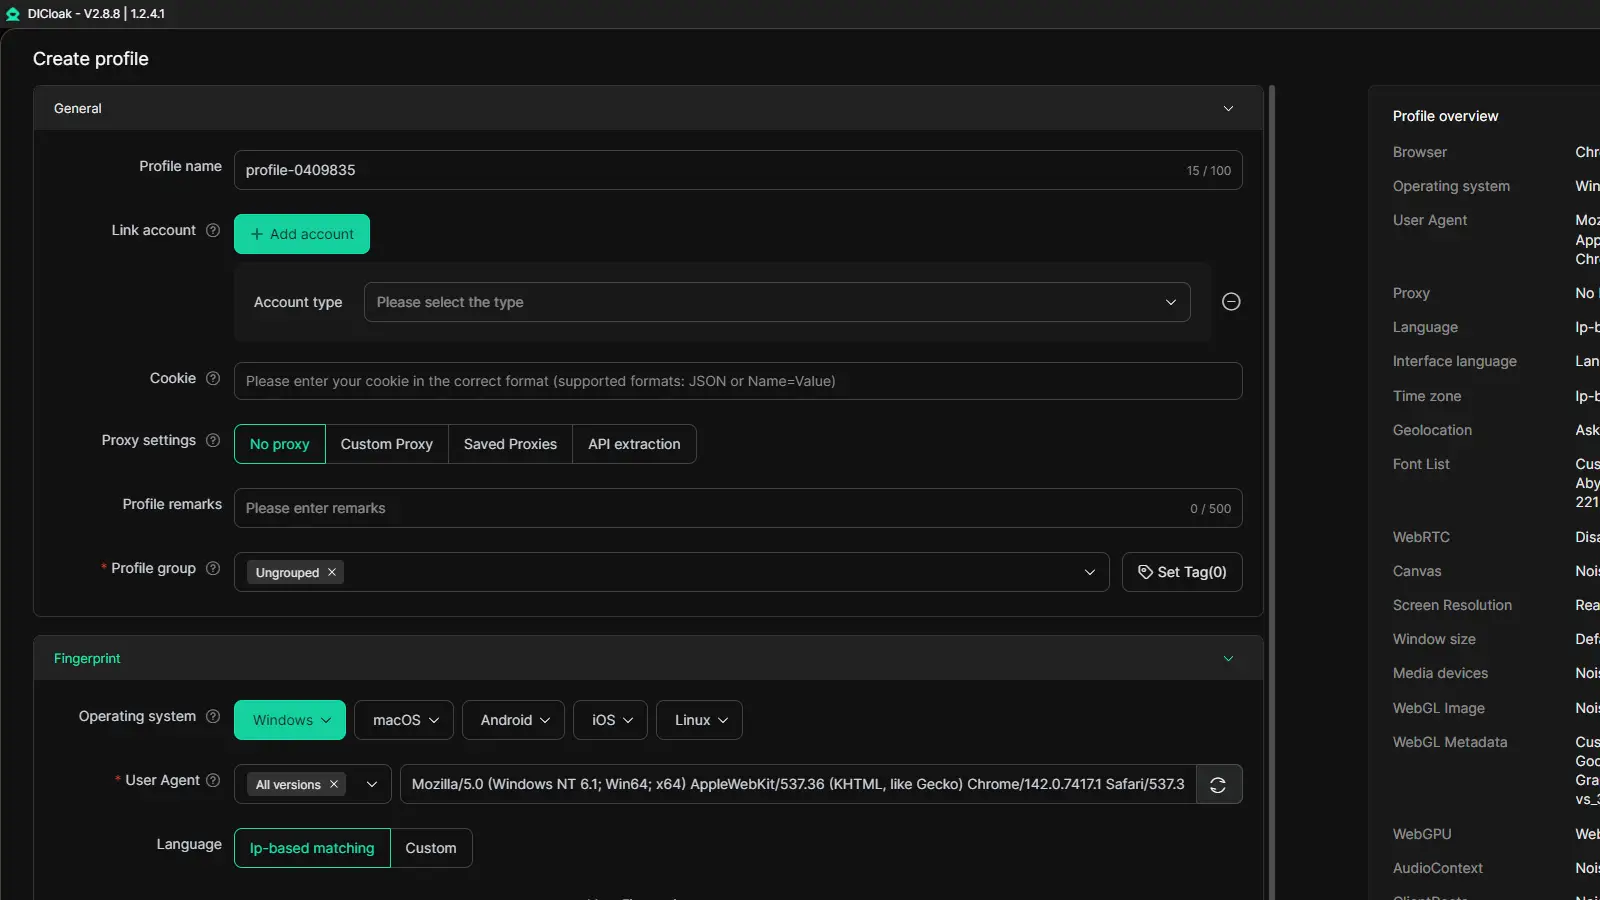Click the help icon next to Link account

tap(213, 230)
